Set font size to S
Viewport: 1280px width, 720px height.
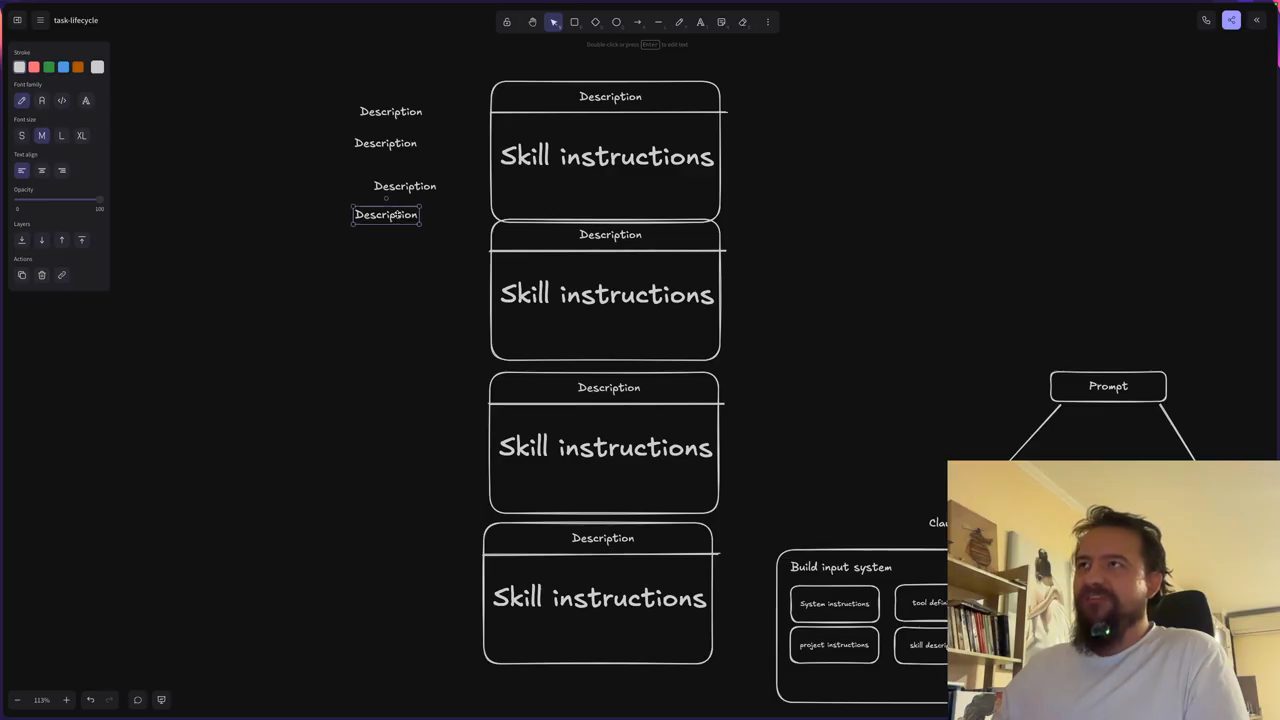22,136
